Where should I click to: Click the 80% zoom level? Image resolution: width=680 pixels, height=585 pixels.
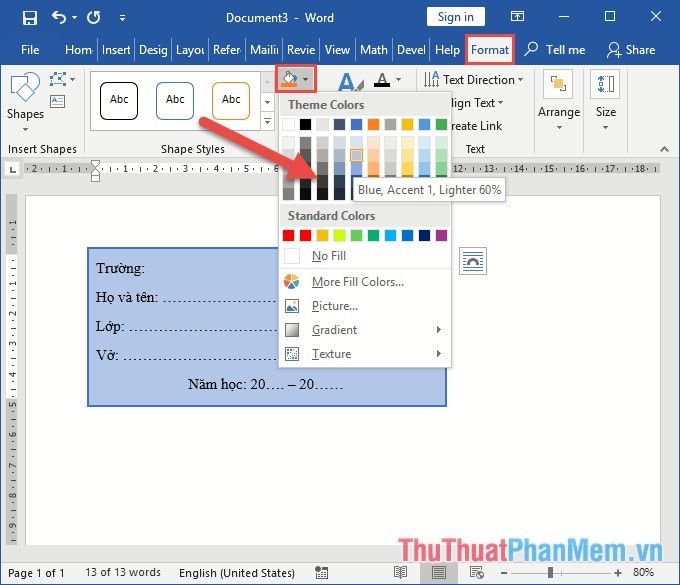point(643,572)
